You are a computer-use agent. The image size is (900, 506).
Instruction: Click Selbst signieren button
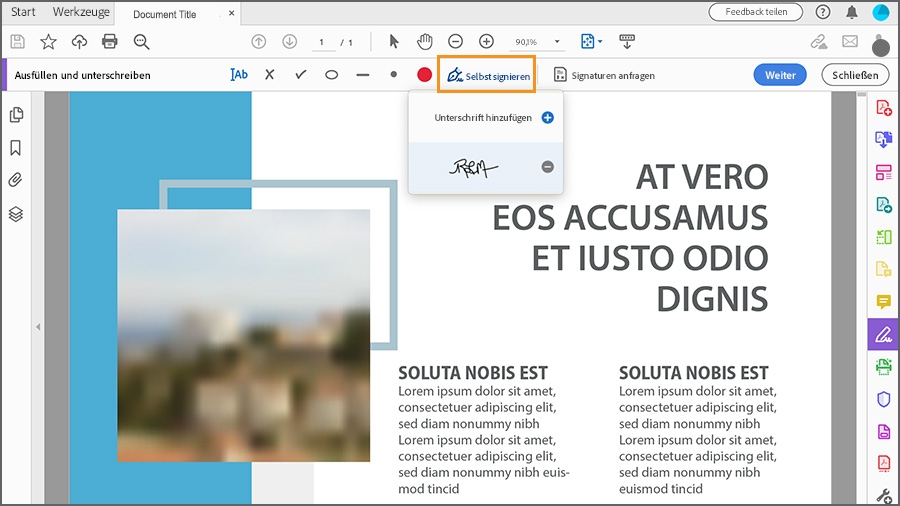point(487,75)
